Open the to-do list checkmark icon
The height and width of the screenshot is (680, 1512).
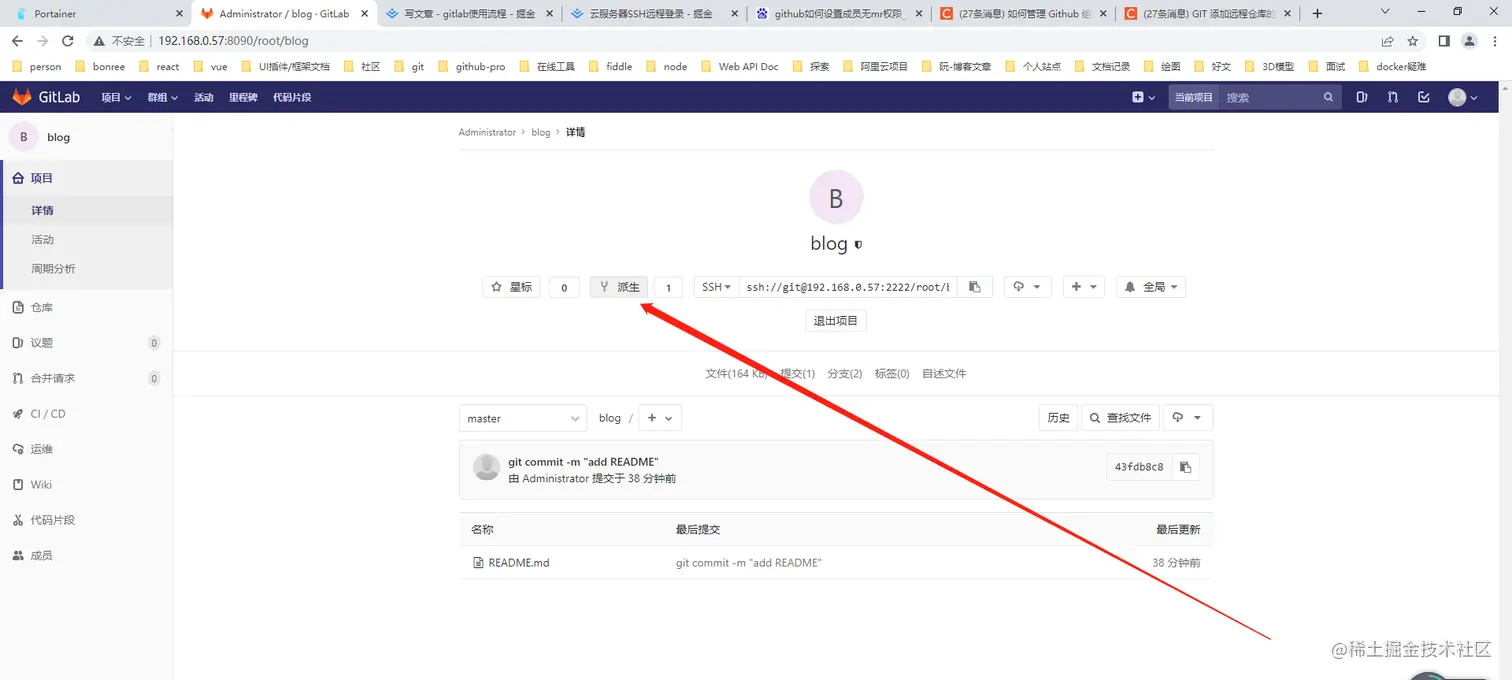1424,97
